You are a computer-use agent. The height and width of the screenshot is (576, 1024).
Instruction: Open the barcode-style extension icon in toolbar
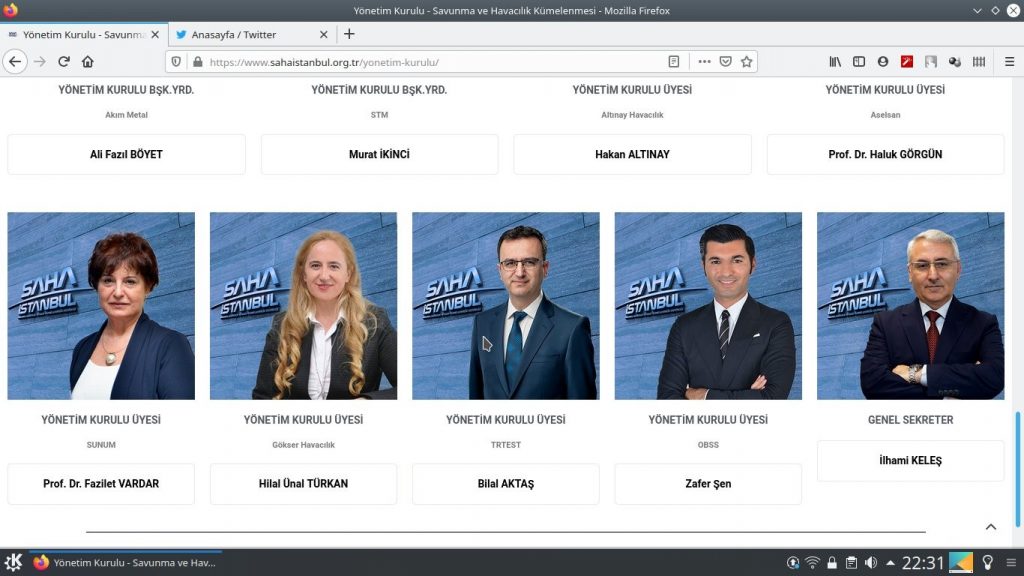(x=979, y=61)
